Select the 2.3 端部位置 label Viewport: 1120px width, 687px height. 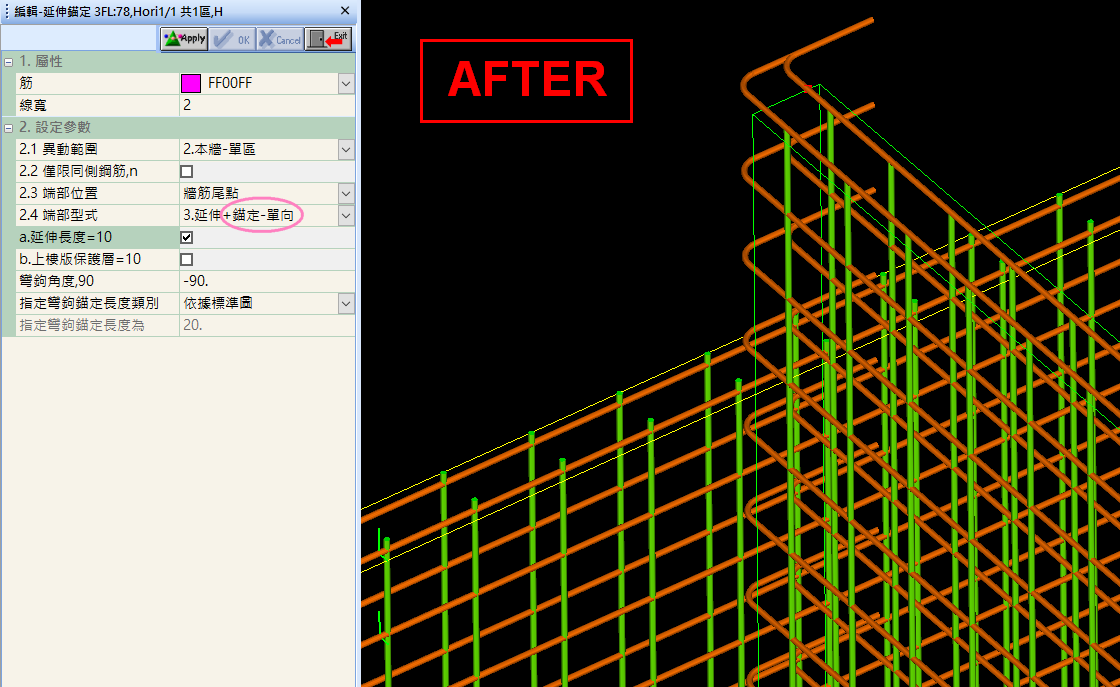[59, 194]
